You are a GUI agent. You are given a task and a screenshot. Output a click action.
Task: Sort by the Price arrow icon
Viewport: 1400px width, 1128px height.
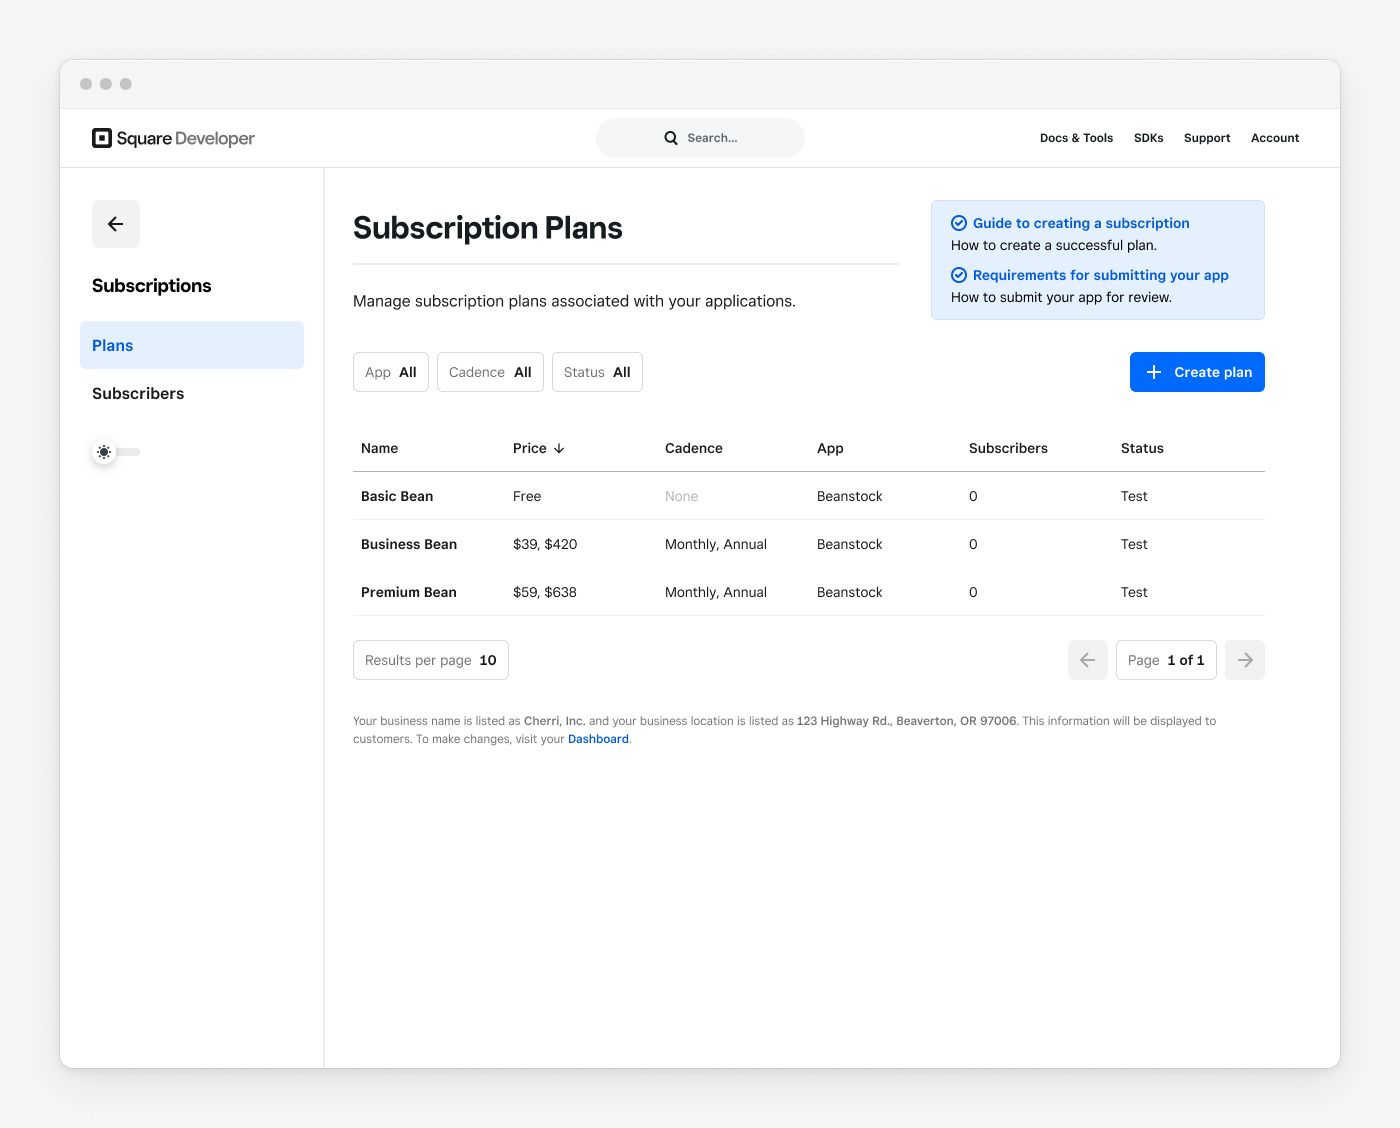pyautogui.click(x=559, y=448)
